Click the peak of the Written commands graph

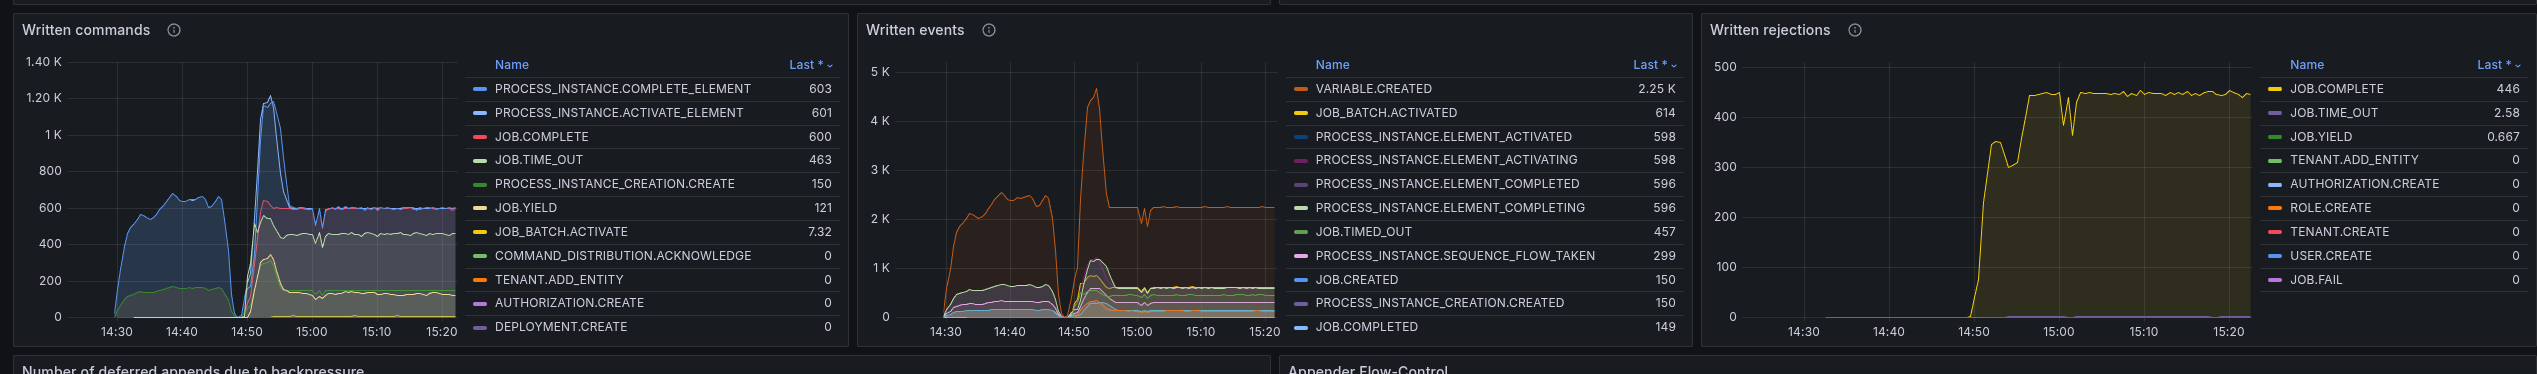click(269, 98)
